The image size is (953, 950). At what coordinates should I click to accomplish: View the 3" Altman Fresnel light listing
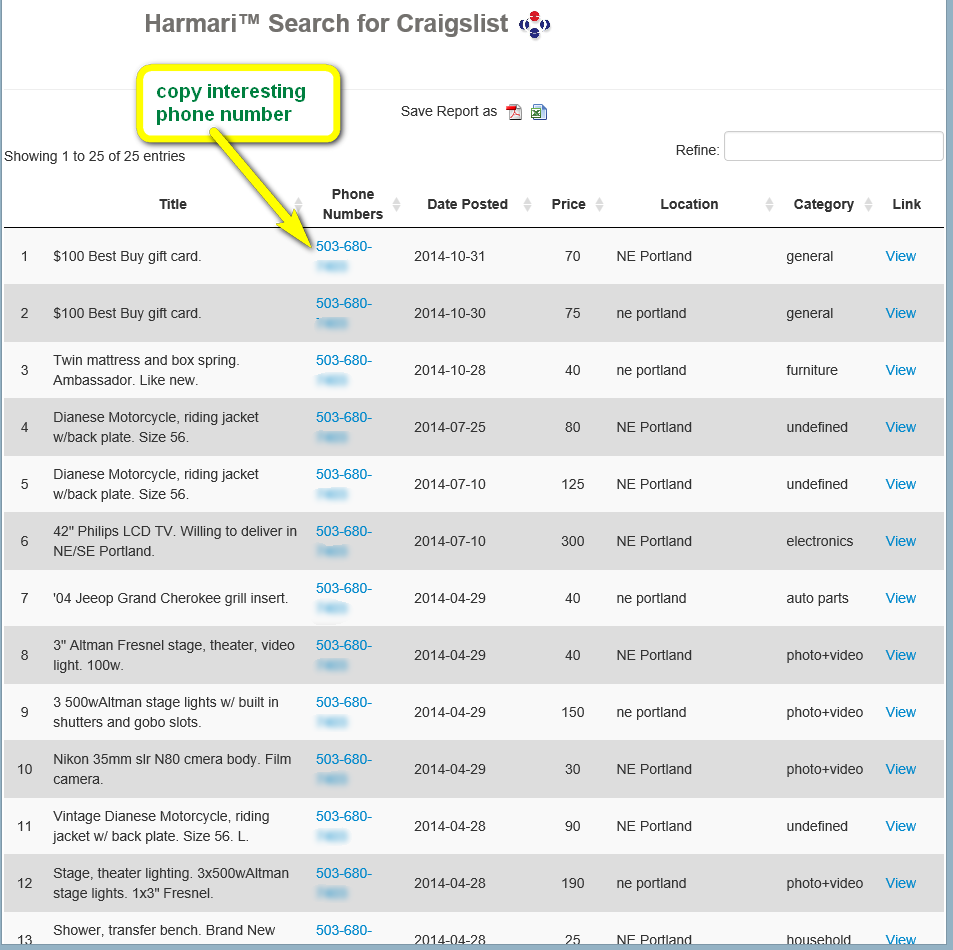point(900,655)
